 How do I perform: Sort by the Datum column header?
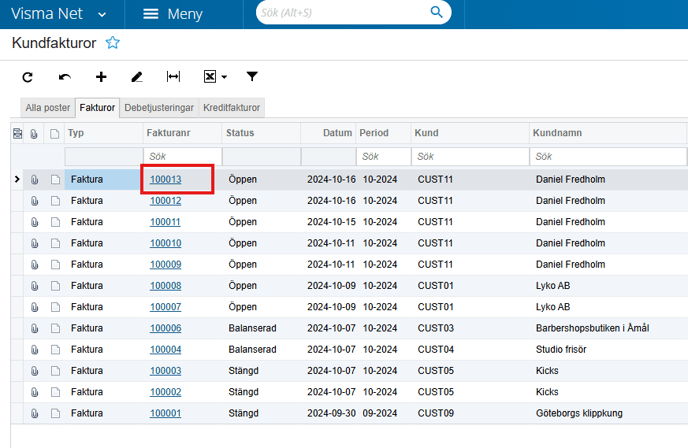pos(328,133)
